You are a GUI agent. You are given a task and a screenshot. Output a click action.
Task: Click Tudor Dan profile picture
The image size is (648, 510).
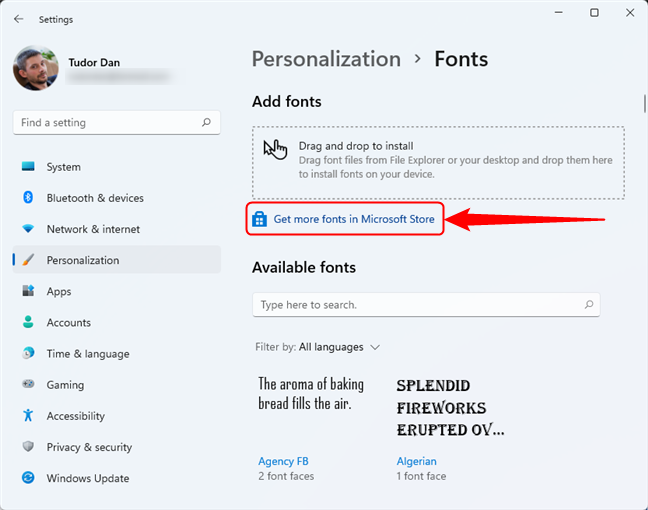[x=36, y=68]
